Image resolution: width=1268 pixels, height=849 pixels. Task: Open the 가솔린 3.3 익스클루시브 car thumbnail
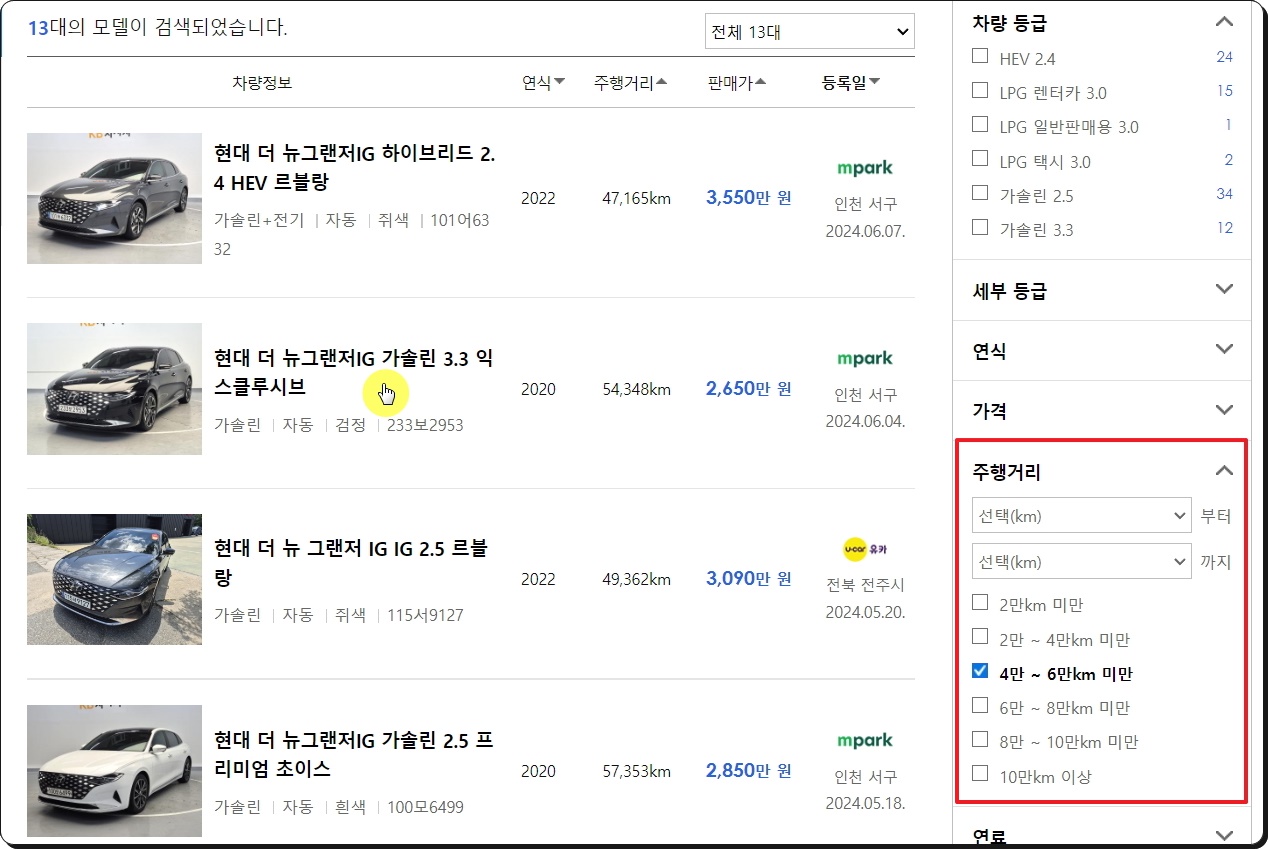pyautogui.click(x=114, y=389)
